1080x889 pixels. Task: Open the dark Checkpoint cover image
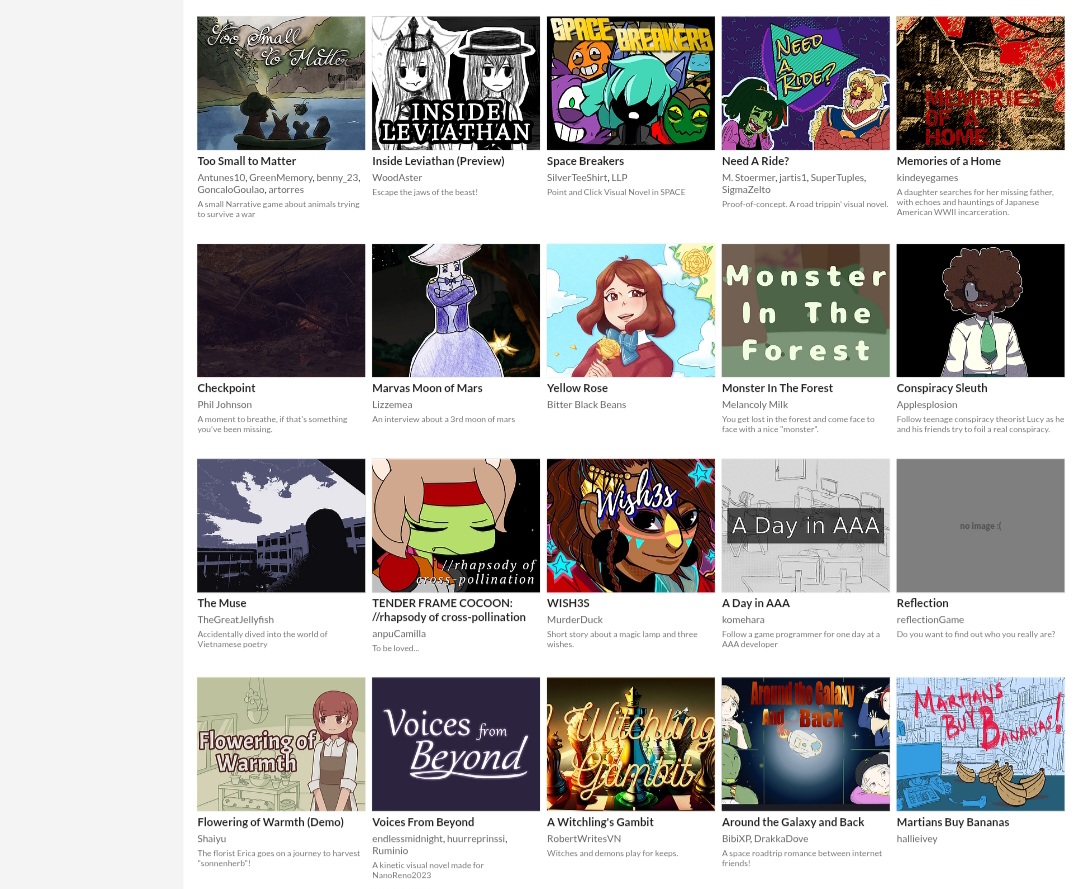pyautogui.click(x=281, y=311)
